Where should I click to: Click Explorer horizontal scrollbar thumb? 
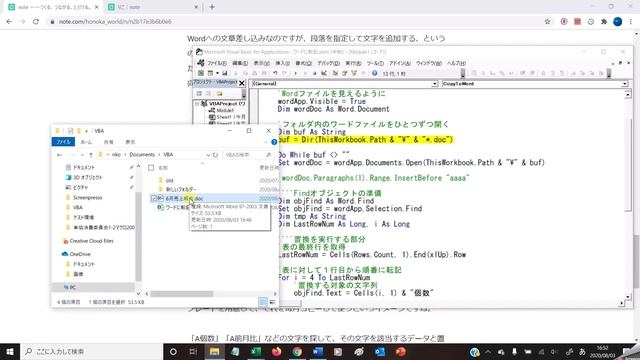pos(182,293)
